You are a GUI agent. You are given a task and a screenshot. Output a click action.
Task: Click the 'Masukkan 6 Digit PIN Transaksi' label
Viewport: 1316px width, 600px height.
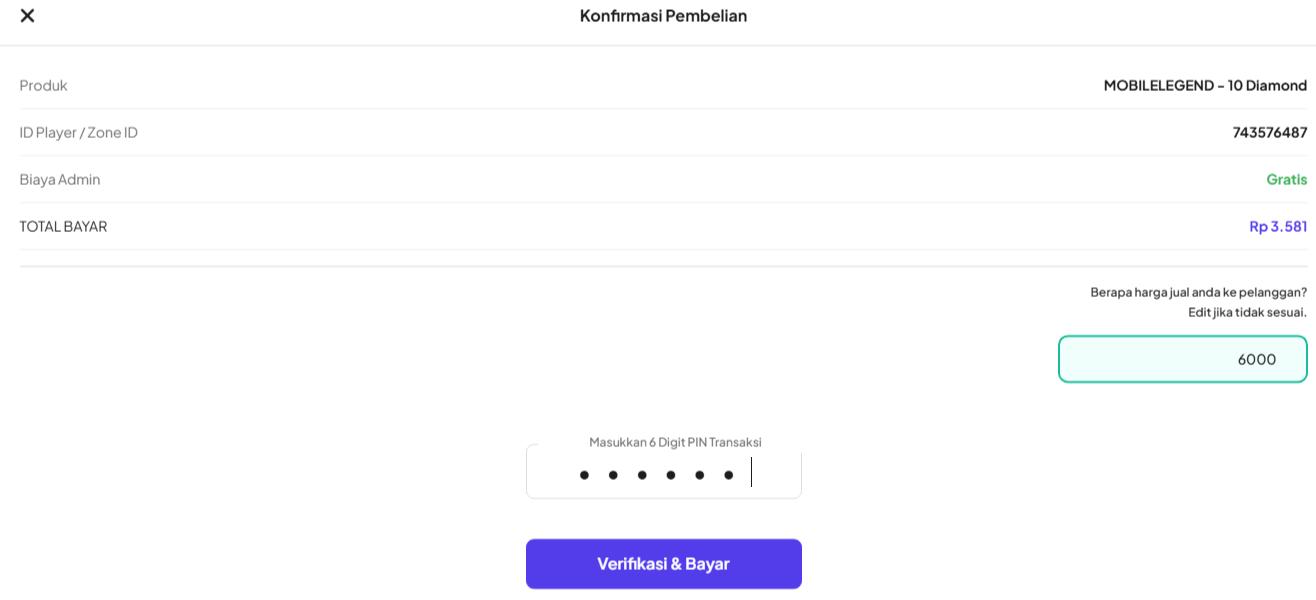pyautogui.click(x=675, y=442)
